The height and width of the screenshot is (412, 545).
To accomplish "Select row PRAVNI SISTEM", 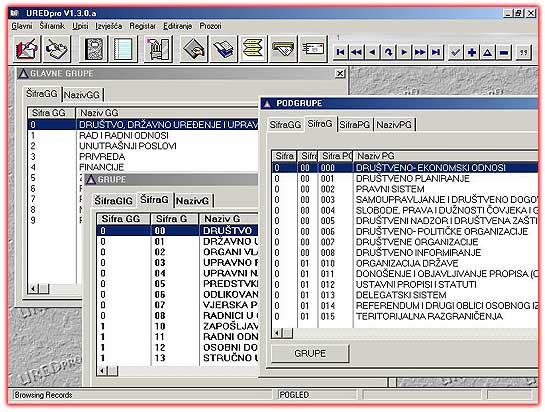I will (405, 189).
